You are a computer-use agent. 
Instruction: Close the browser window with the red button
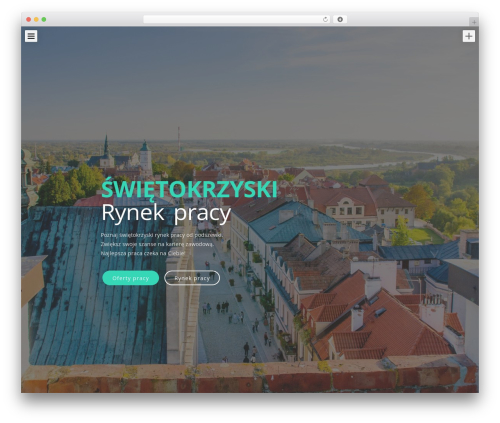pos(29,19)
